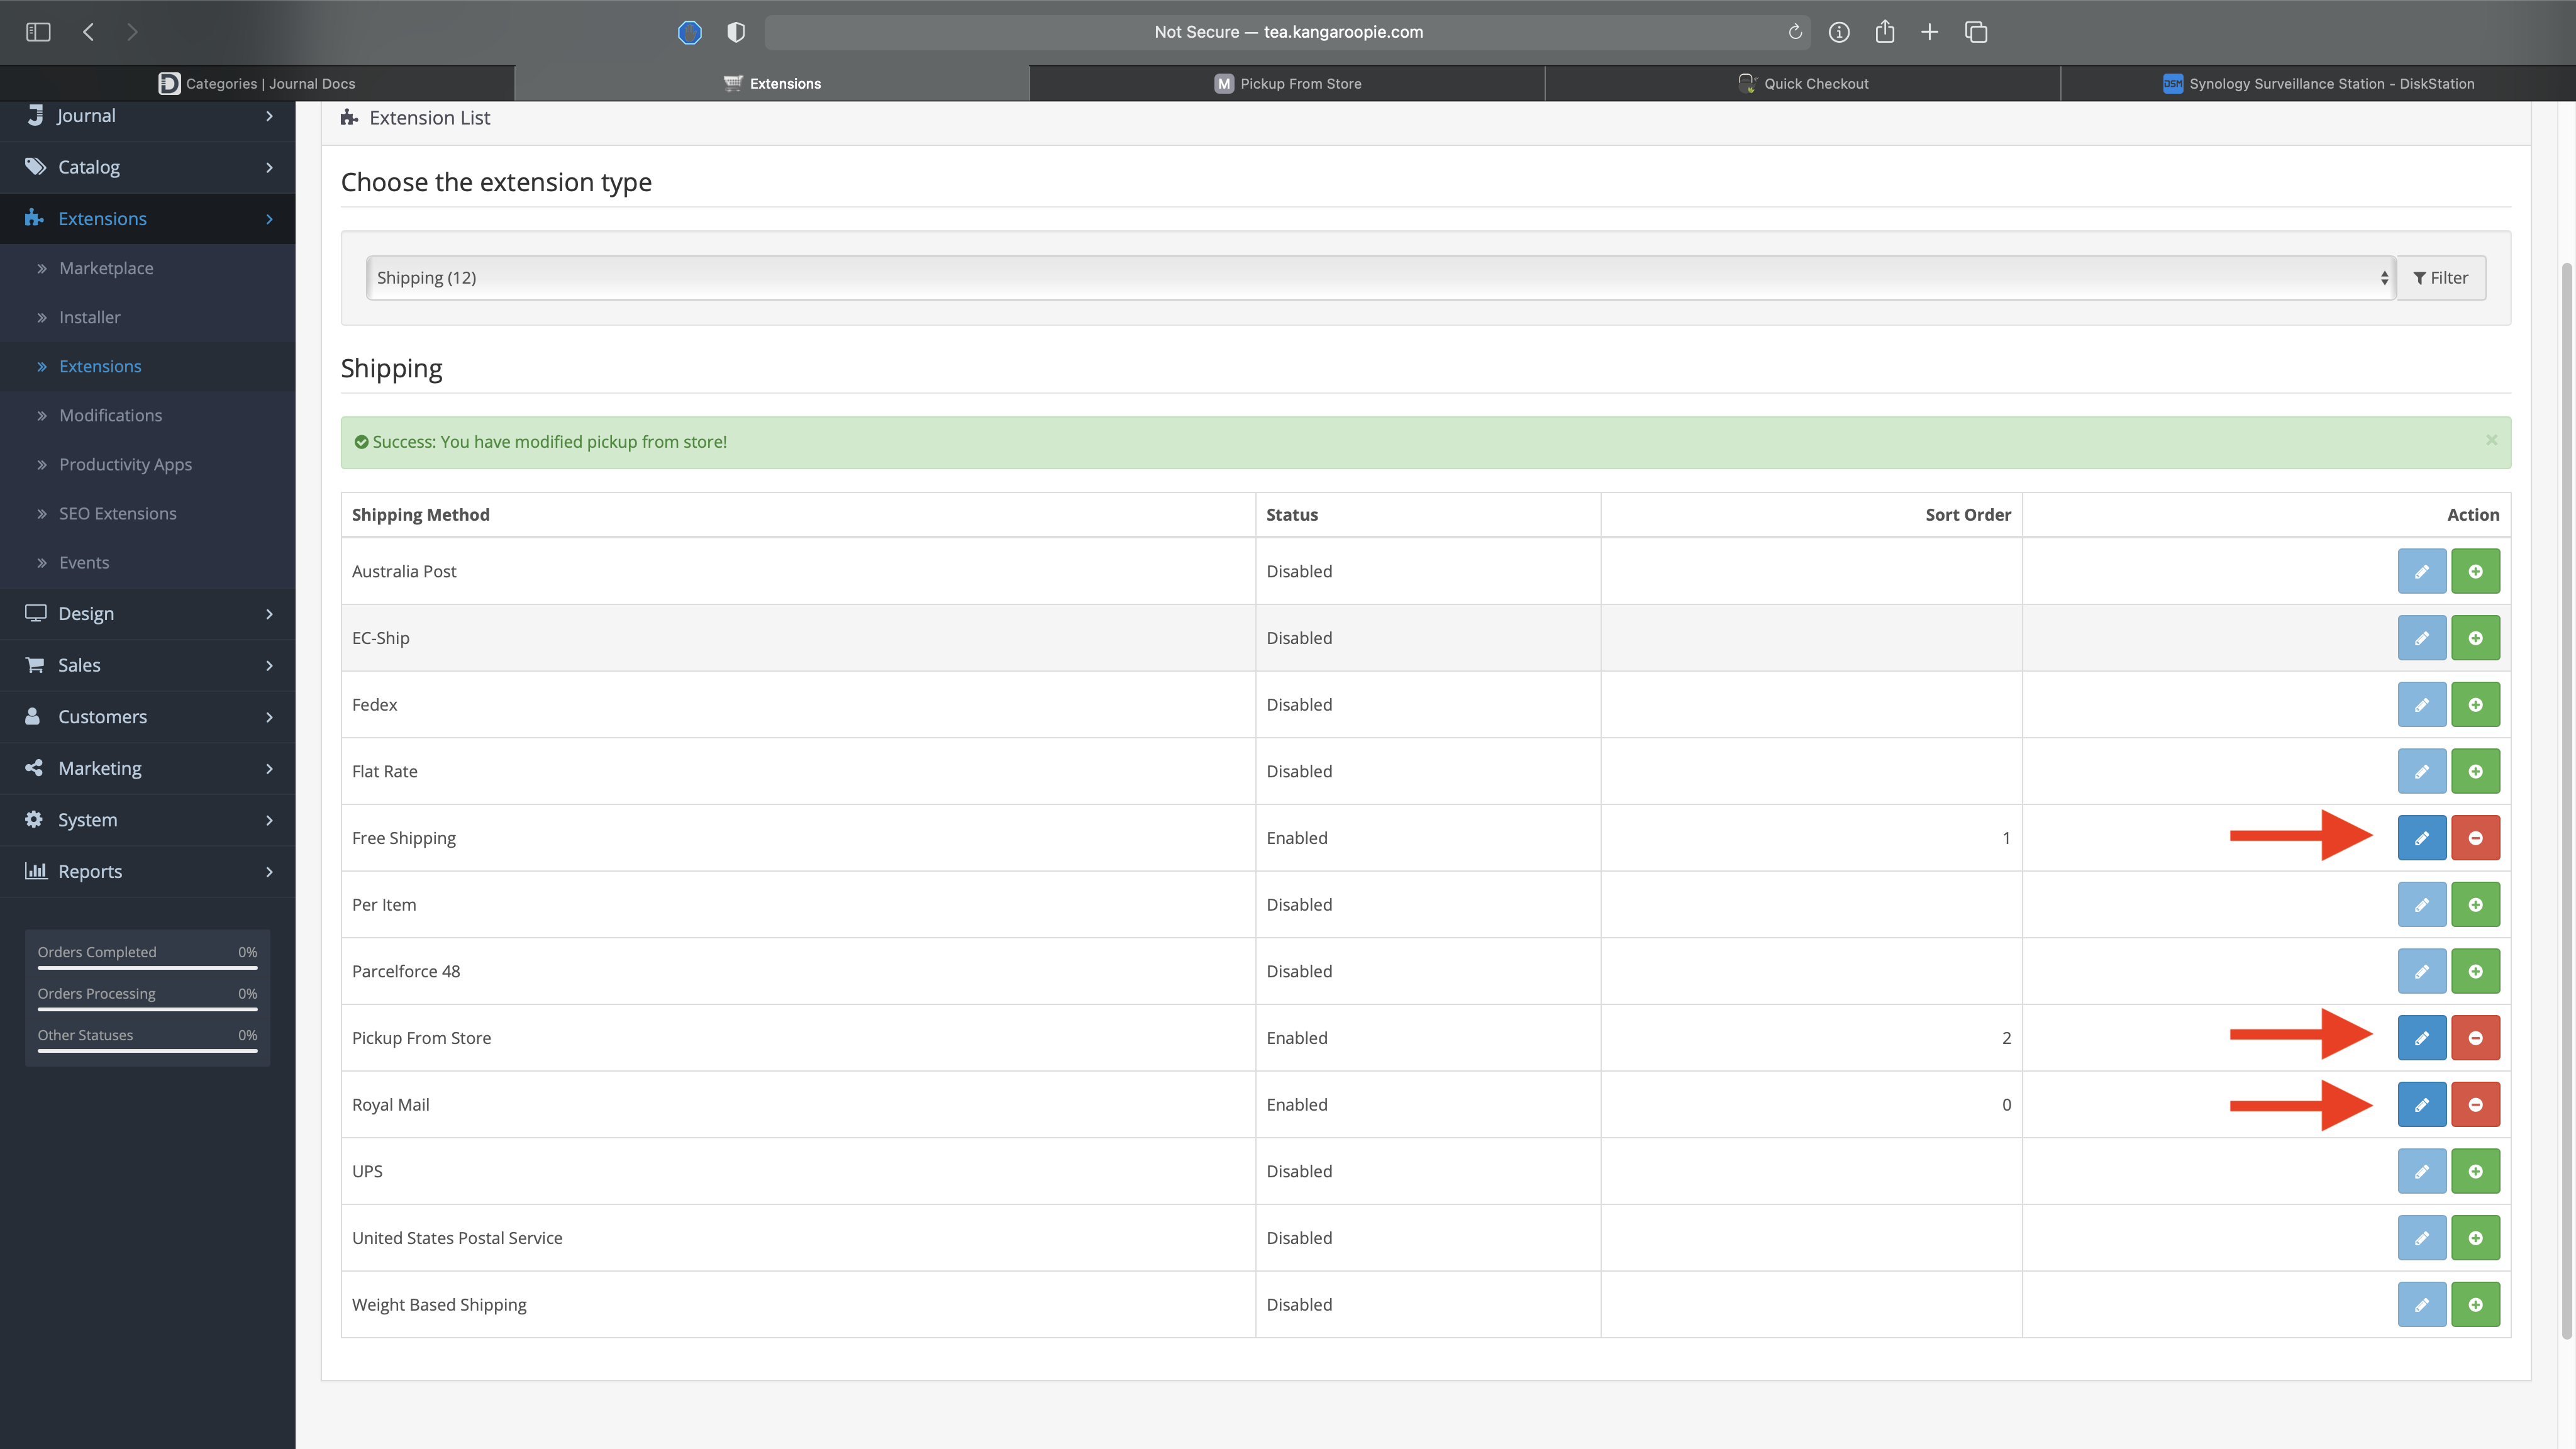Install the Australia Post shipping extension
2576x1449 pixels.
[2475, 571]
